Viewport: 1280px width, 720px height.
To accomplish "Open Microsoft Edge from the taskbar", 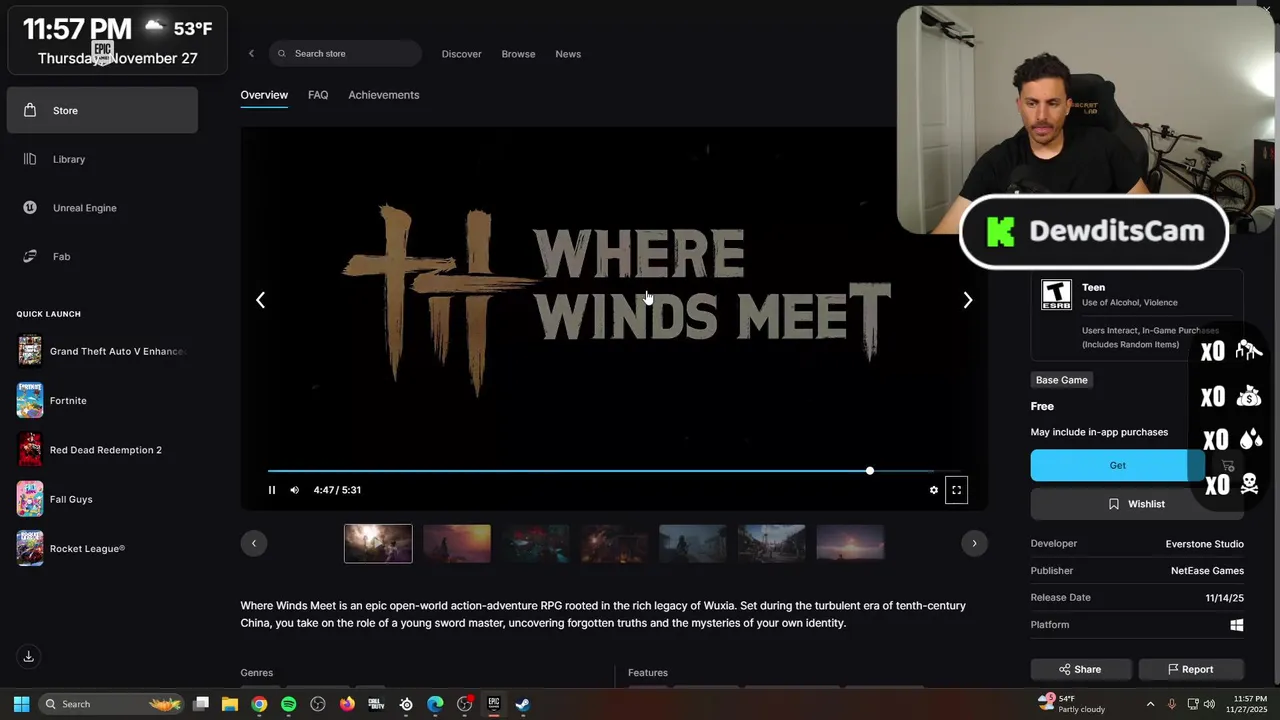I will coord(435,704).
